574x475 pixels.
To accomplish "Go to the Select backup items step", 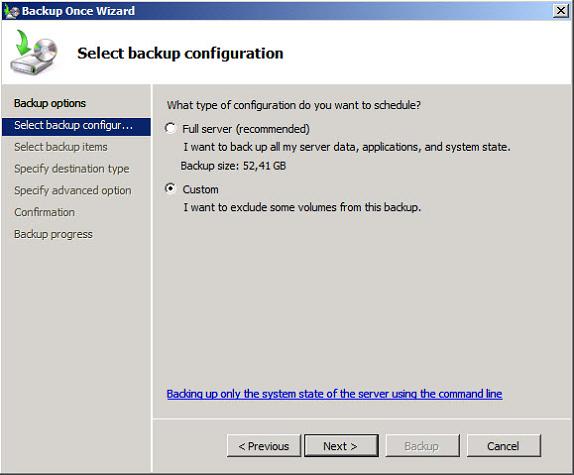I will 61,147.
